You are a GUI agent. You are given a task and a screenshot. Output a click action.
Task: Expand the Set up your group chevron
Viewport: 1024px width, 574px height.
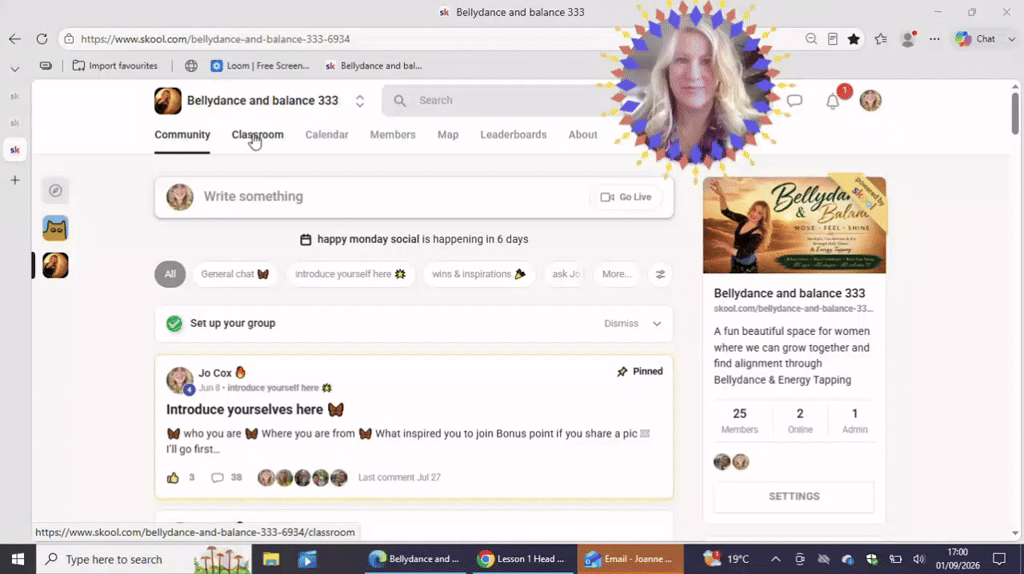pyautogui.click(x=657, y=324)
